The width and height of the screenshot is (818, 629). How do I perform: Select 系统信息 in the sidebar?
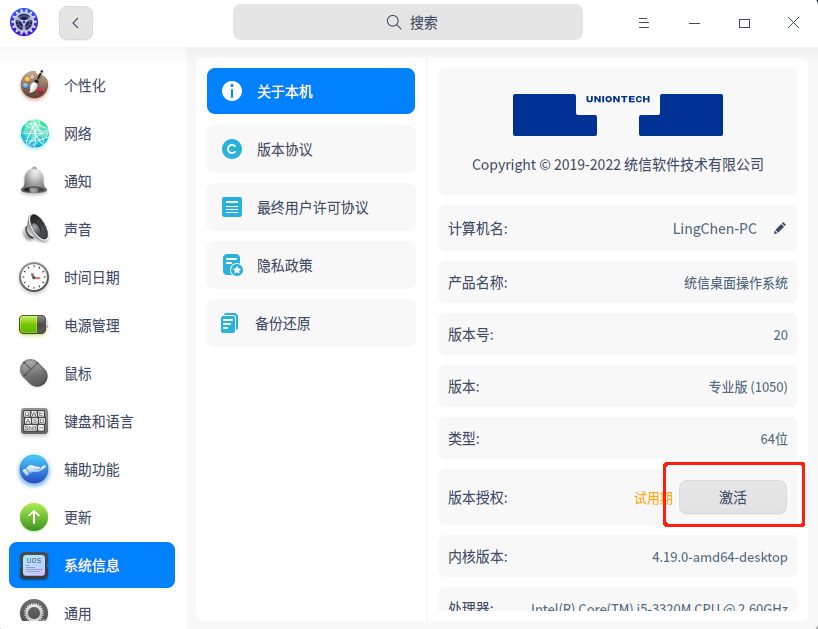point(92,565)
